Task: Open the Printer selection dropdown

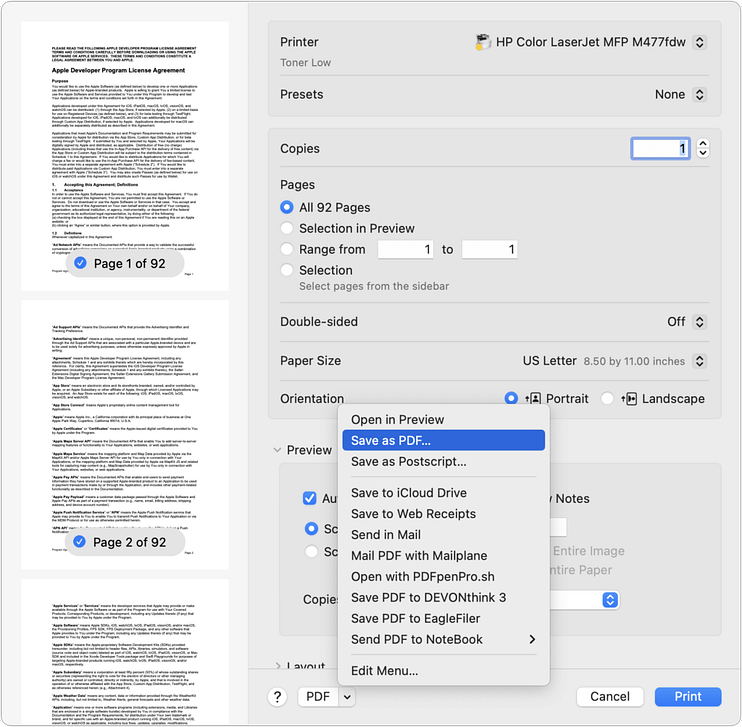Action: 699,42
